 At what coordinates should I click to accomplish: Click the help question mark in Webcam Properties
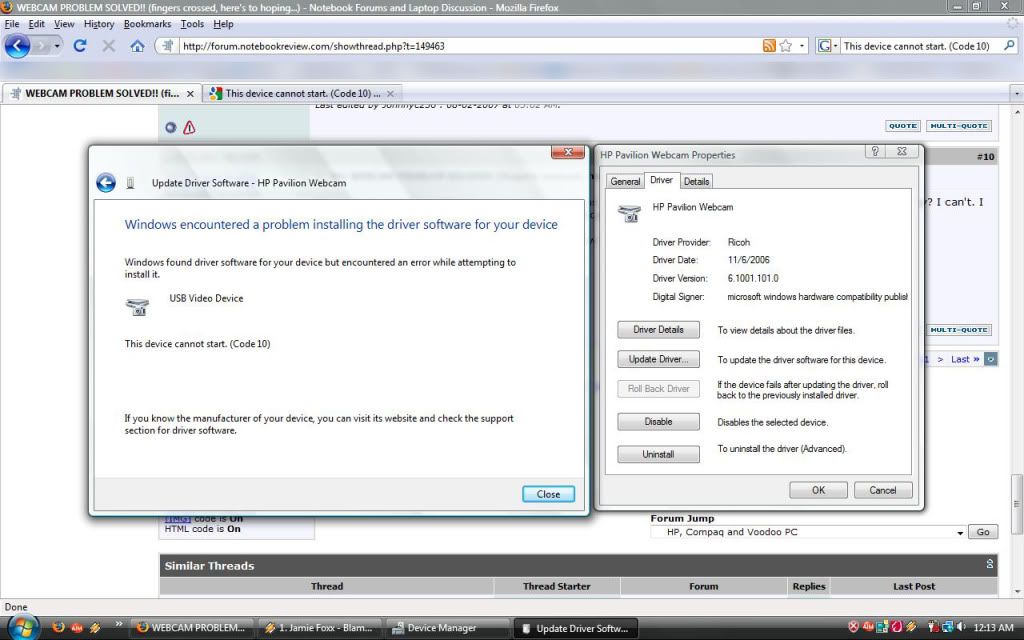pyautogui.click(x=875, y=151)
